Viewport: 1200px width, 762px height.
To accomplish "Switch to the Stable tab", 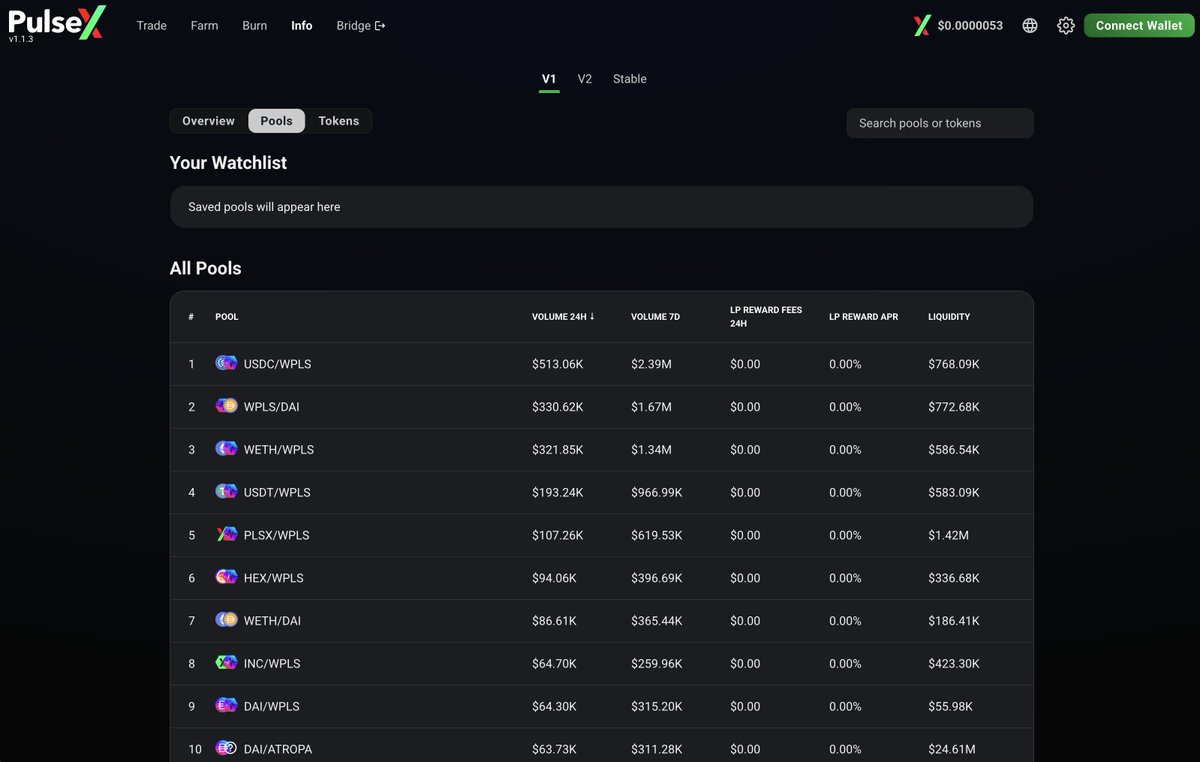I will pyautogui.click(x=630, y=79).
